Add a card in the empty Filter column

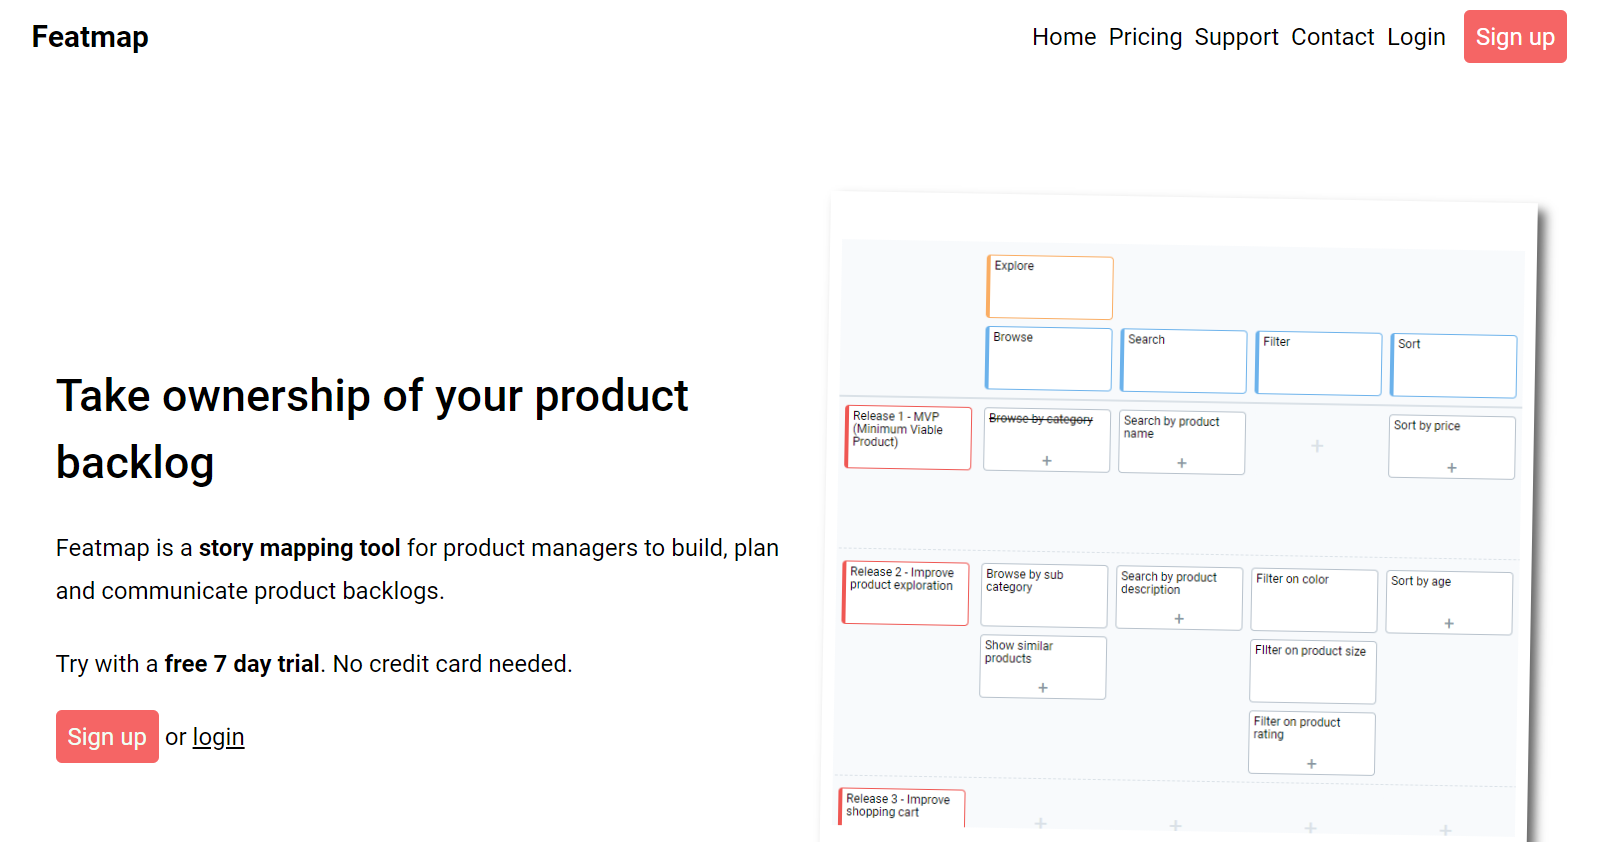point(1317,446)
